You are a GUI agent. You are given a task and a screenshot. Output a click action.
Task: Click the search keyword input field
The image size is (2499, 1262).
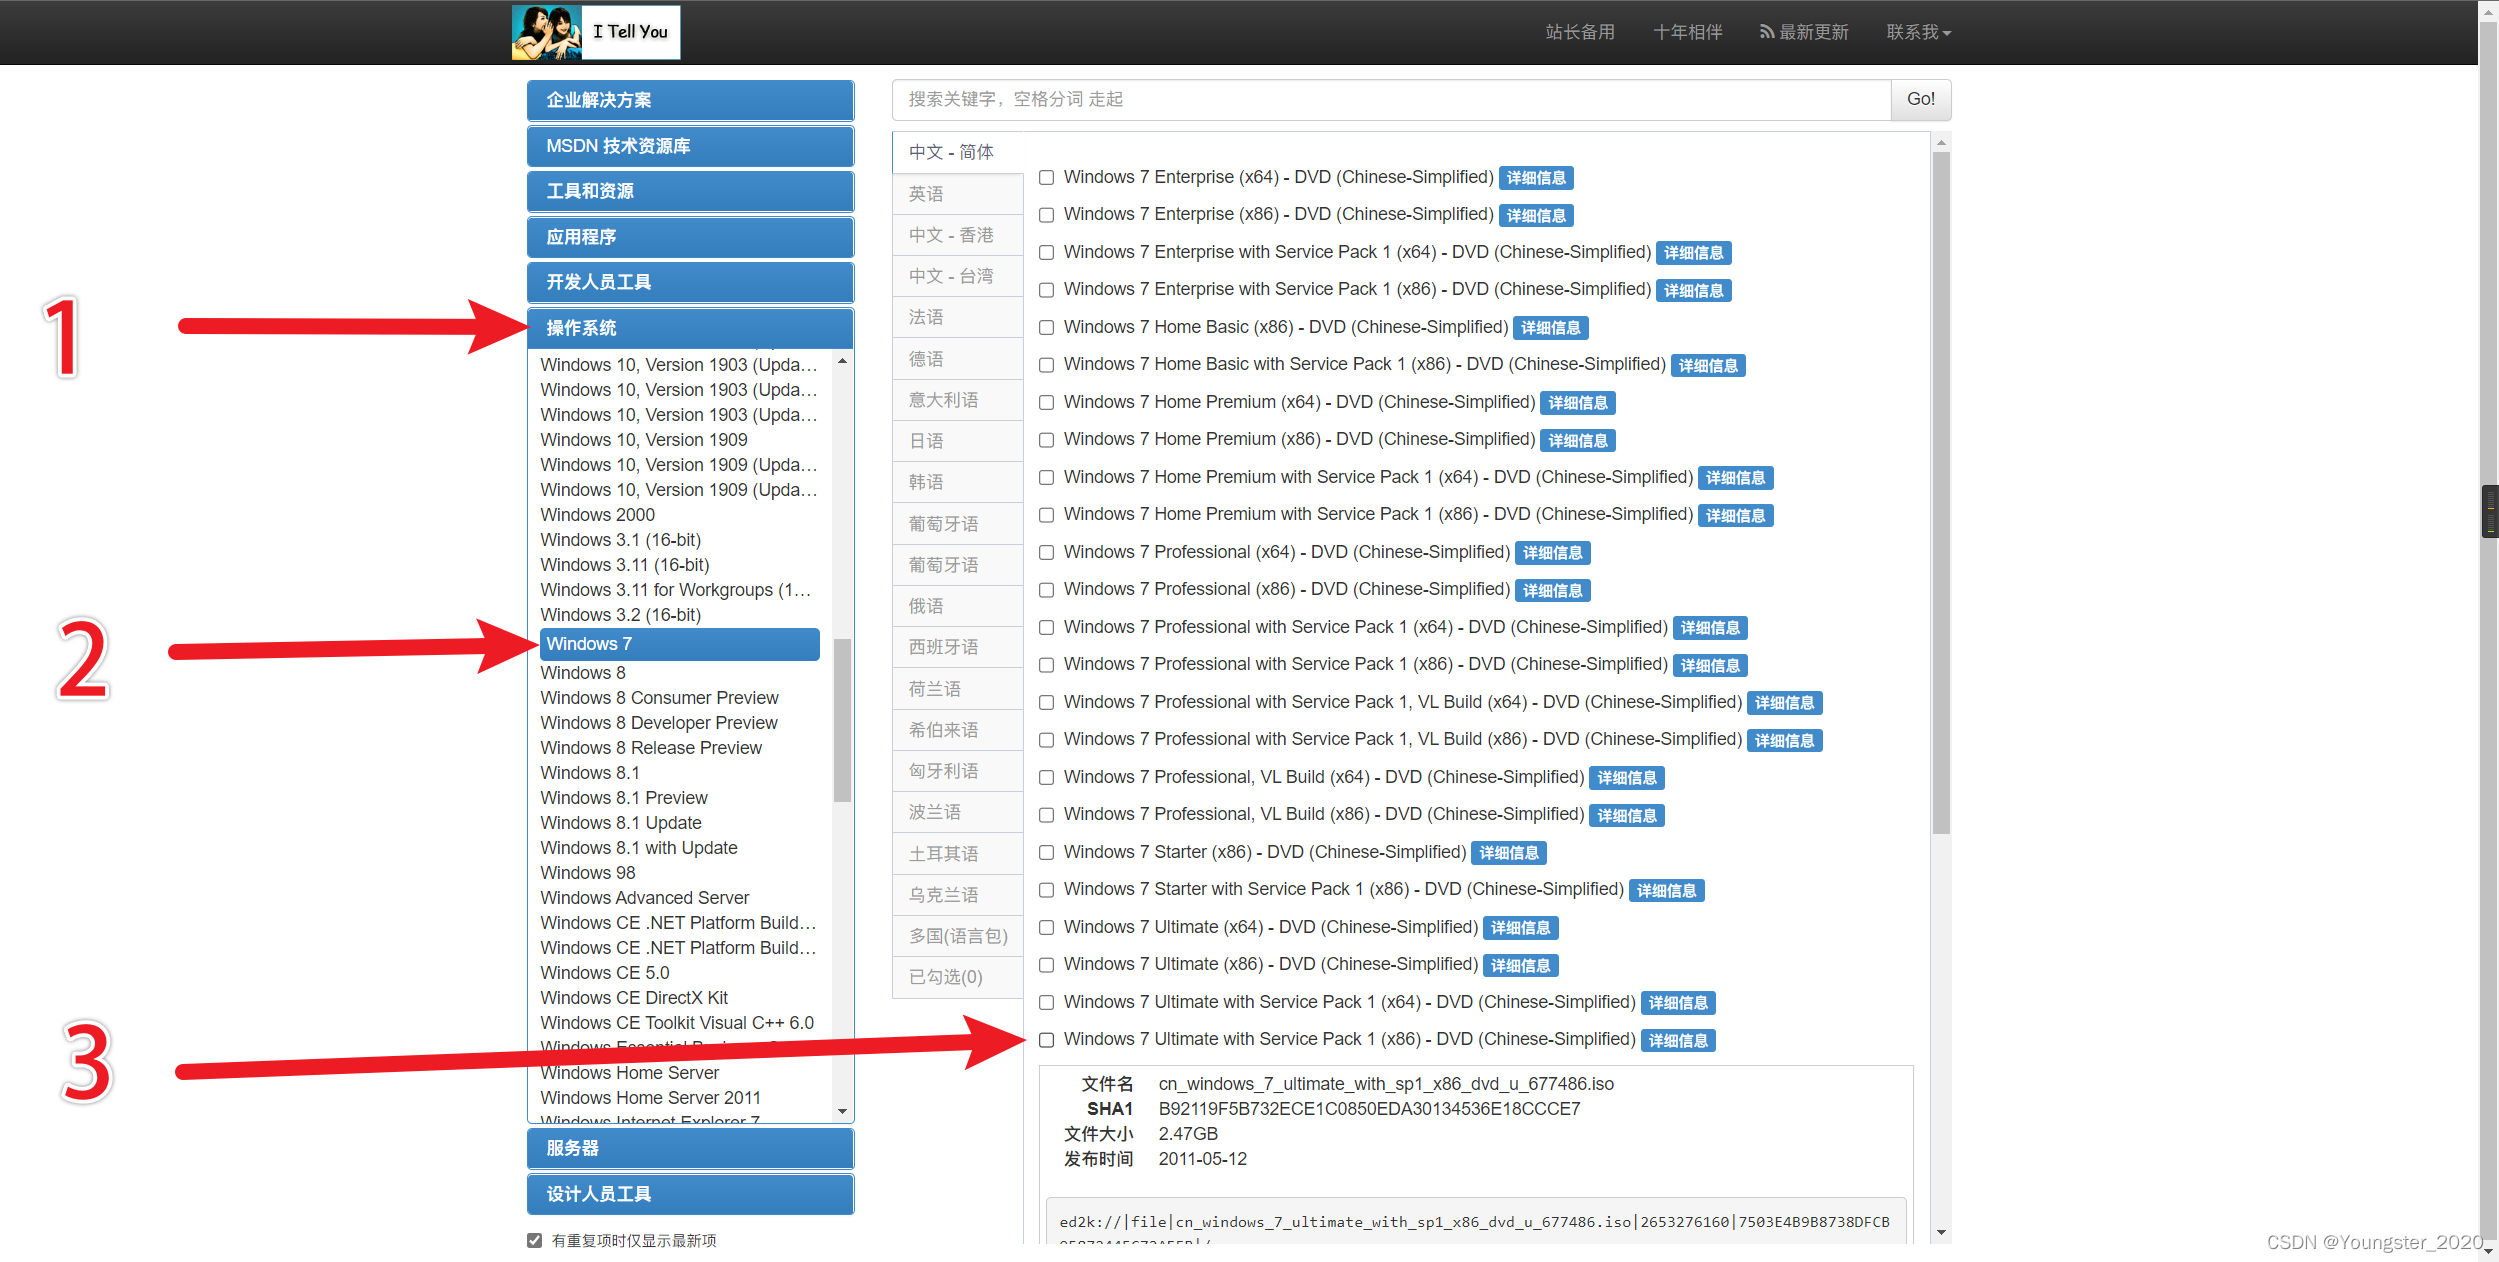[1391, 99]
